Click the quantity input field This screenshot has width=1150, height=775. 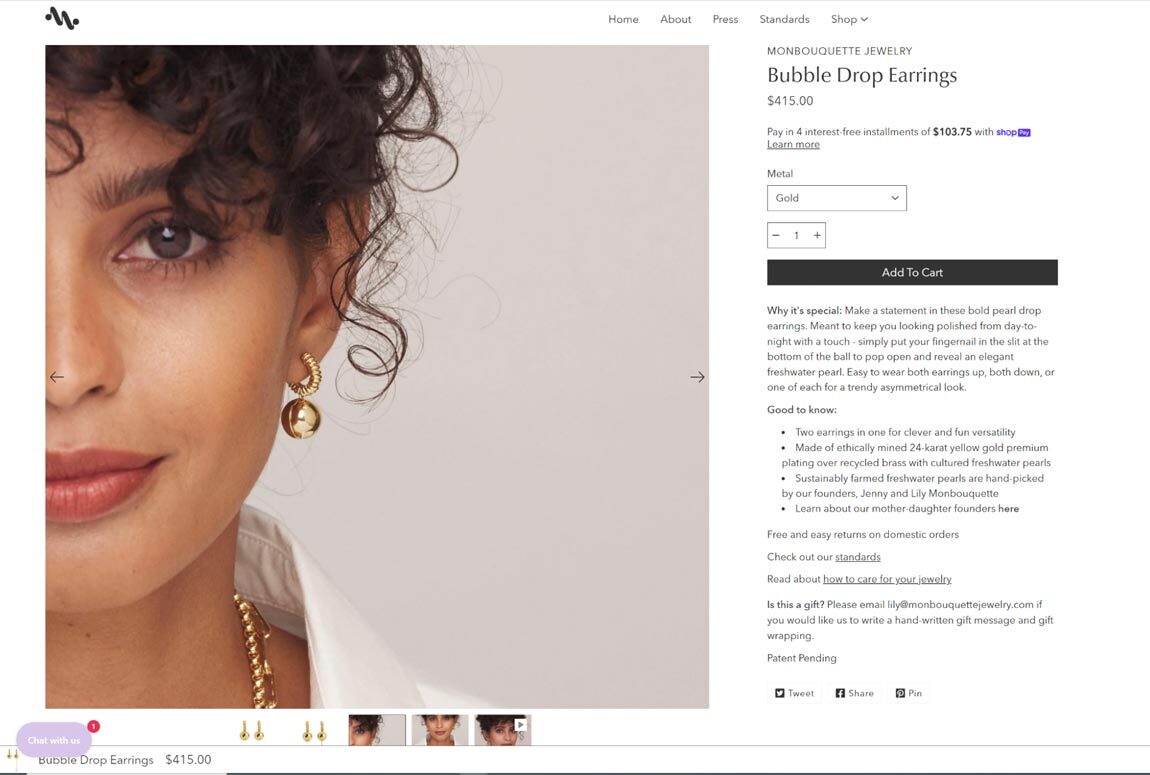point(796,235)
